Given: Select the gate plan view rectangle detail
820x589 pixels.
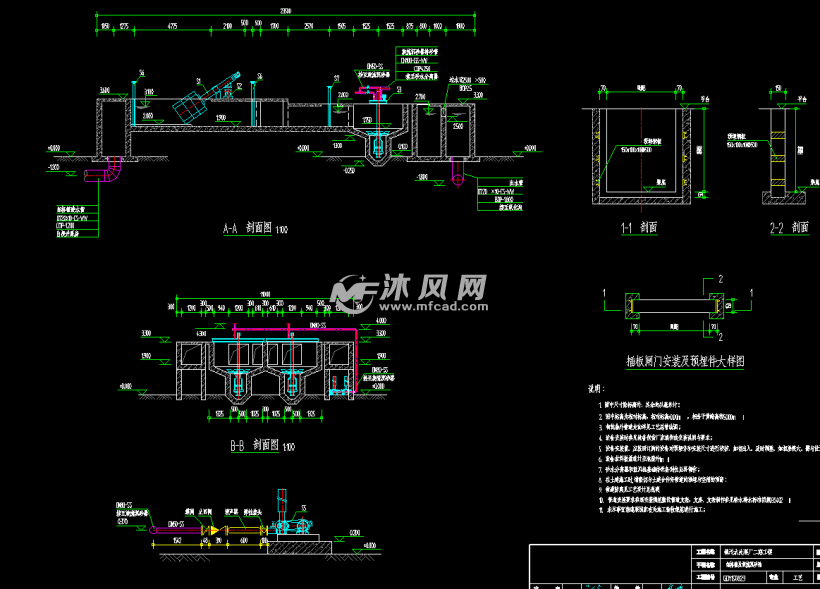Looking at the screenshot, I should tap(675, 306).
